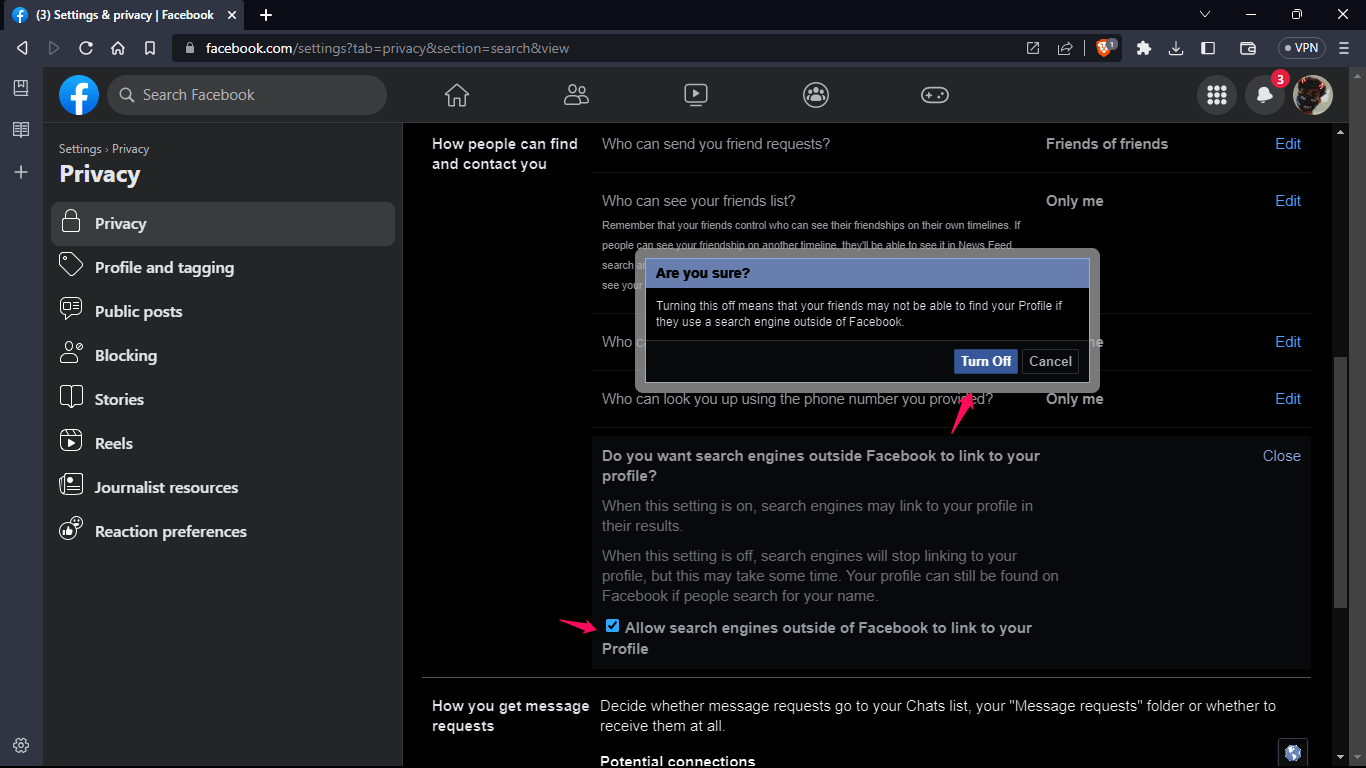Open the sidebar reading list icon
The width and height of the screenshot is (1366, 768).
pyautogui.click(x=21, y=130)
